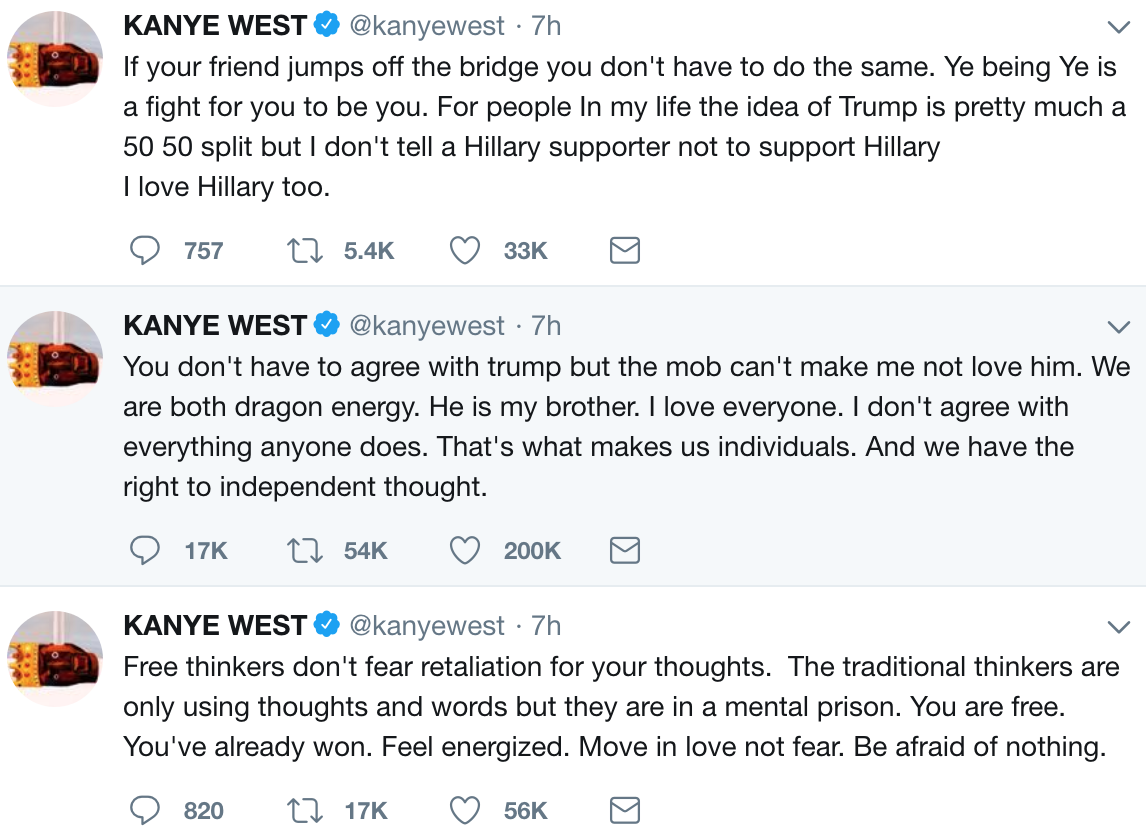Open the @kanyewest handle on first tweet
The width and height of the screenshot is (1146, 832).
pyautogui.click(x=426, y=26)
